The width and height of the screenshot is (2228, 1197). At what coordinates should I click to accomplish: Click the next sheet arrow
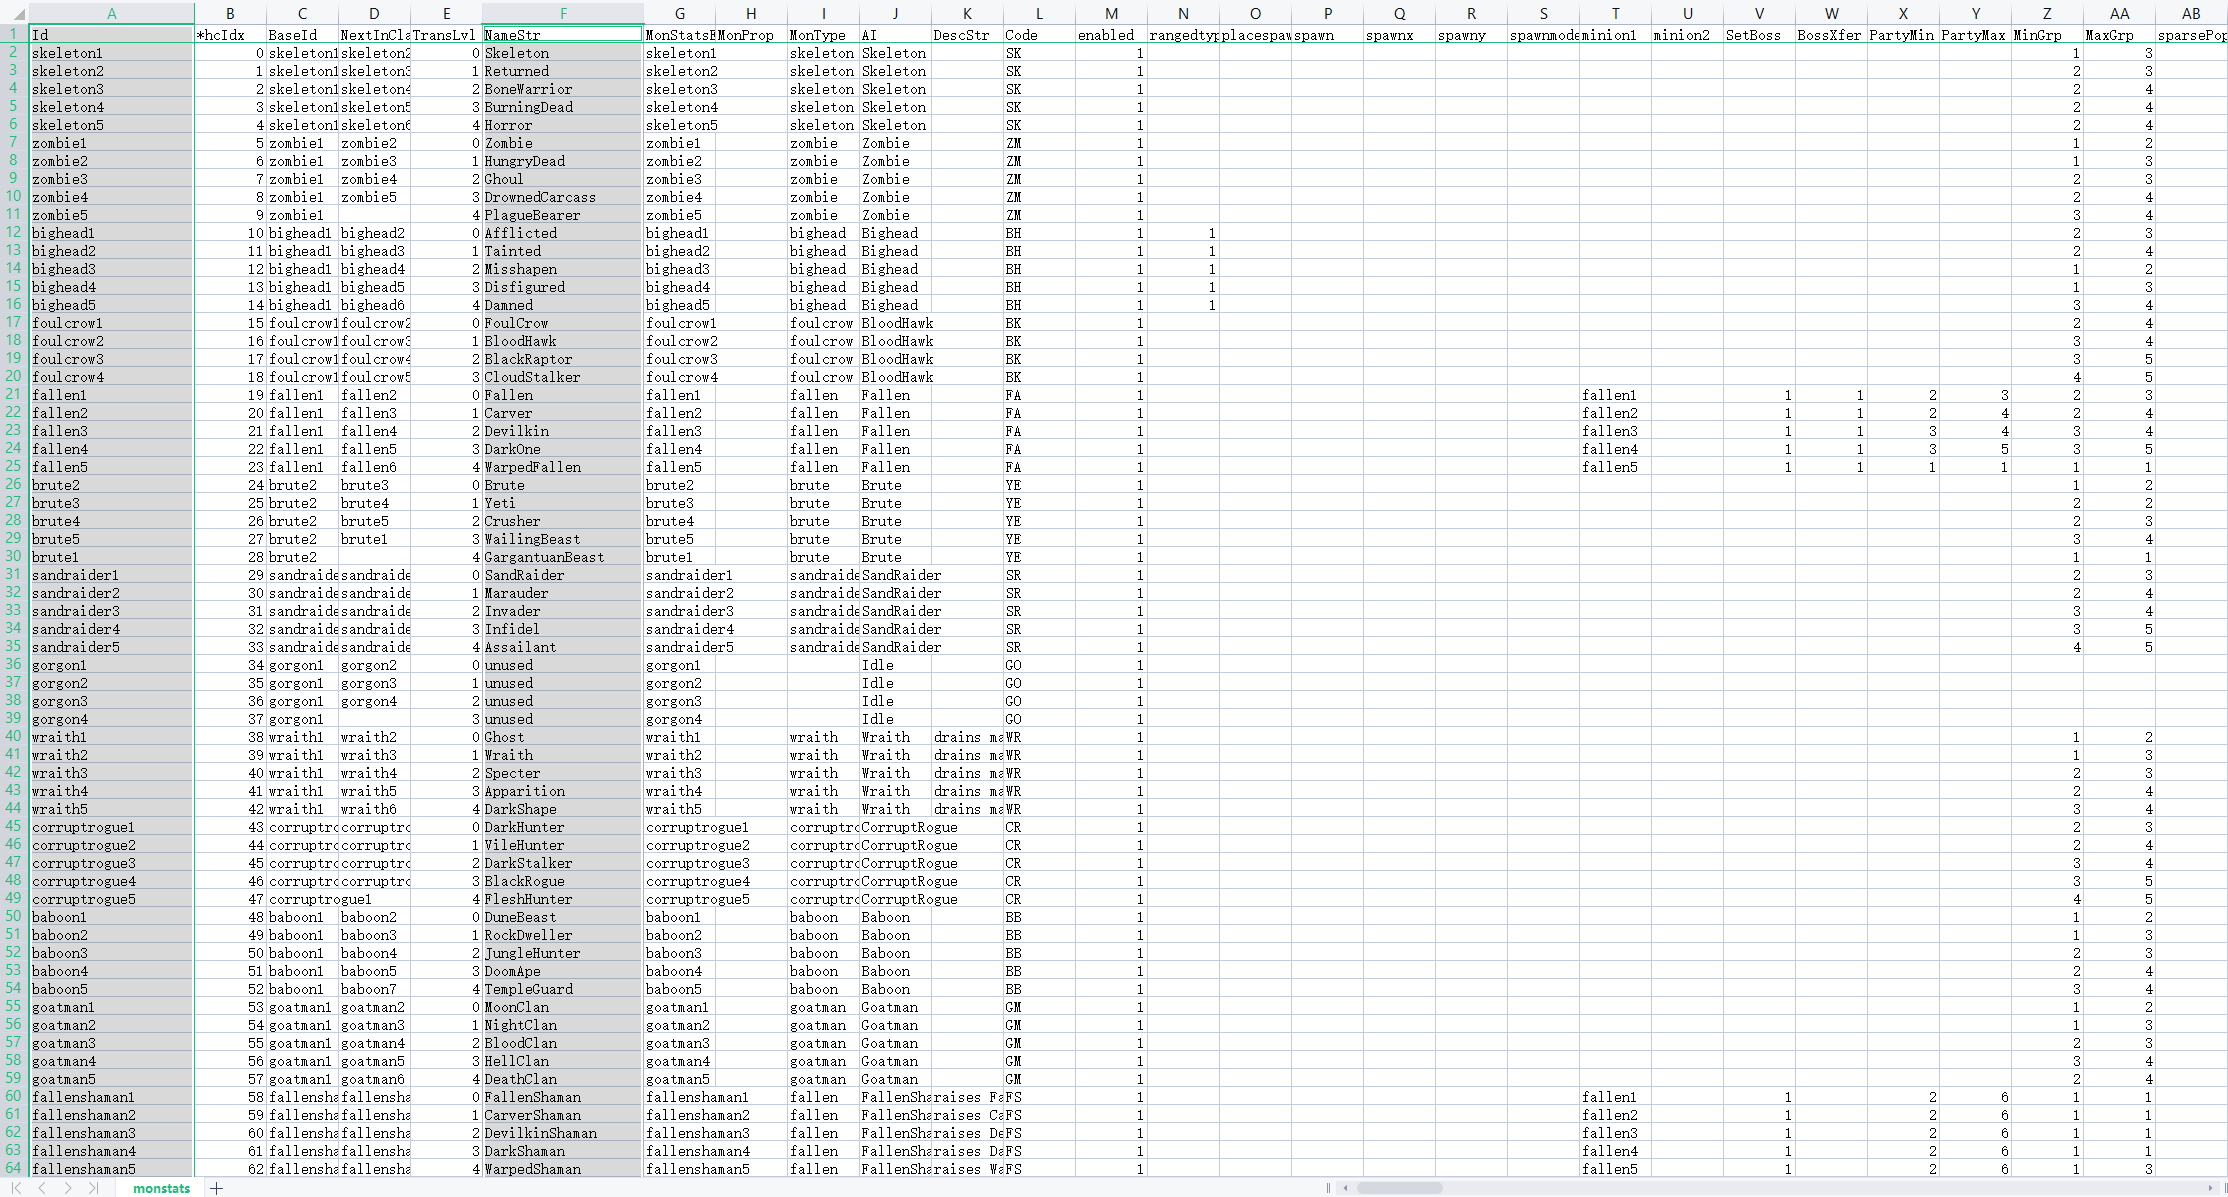pyautogui.click(x=68, y=1188)
